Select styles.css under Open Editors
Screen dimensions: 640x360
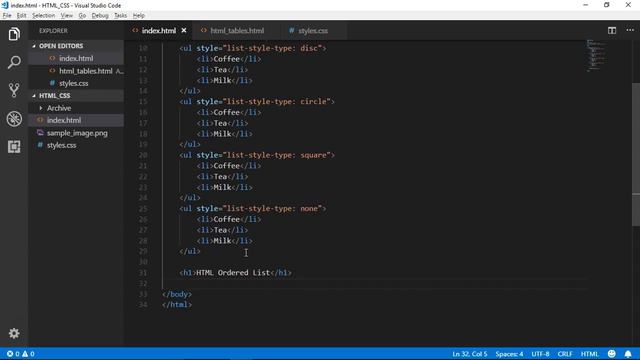pos(76,83)
